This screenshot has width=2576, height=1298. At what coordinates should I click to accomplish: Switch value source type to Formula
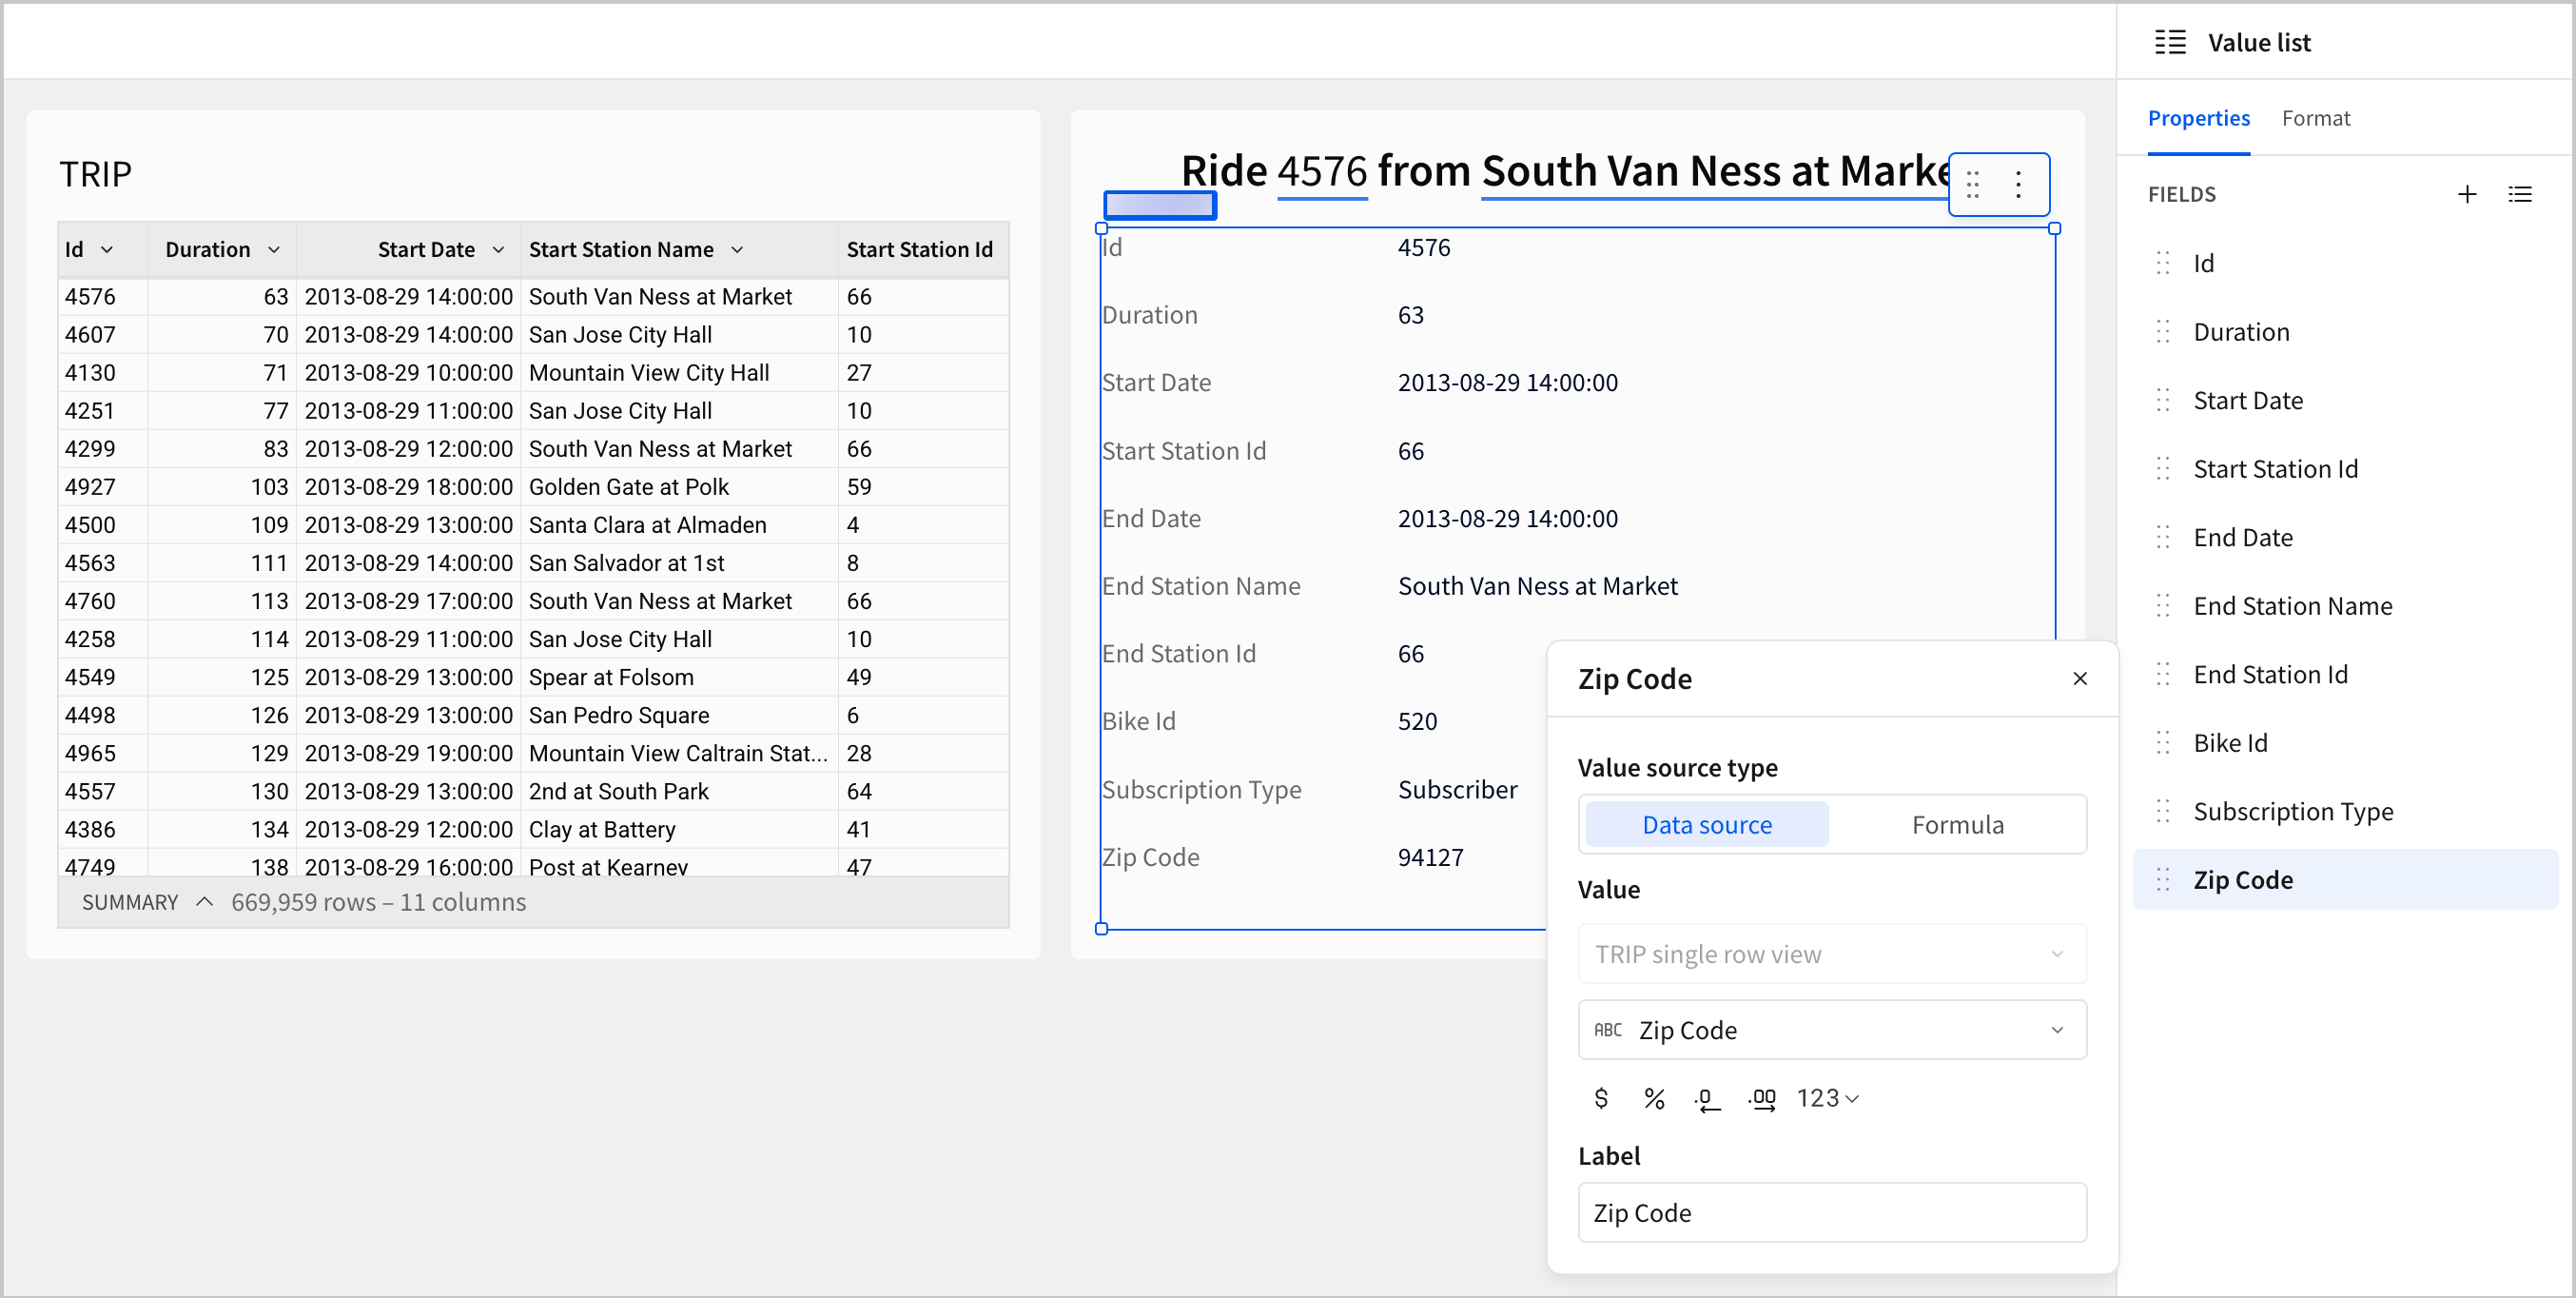click(1958, 824)
